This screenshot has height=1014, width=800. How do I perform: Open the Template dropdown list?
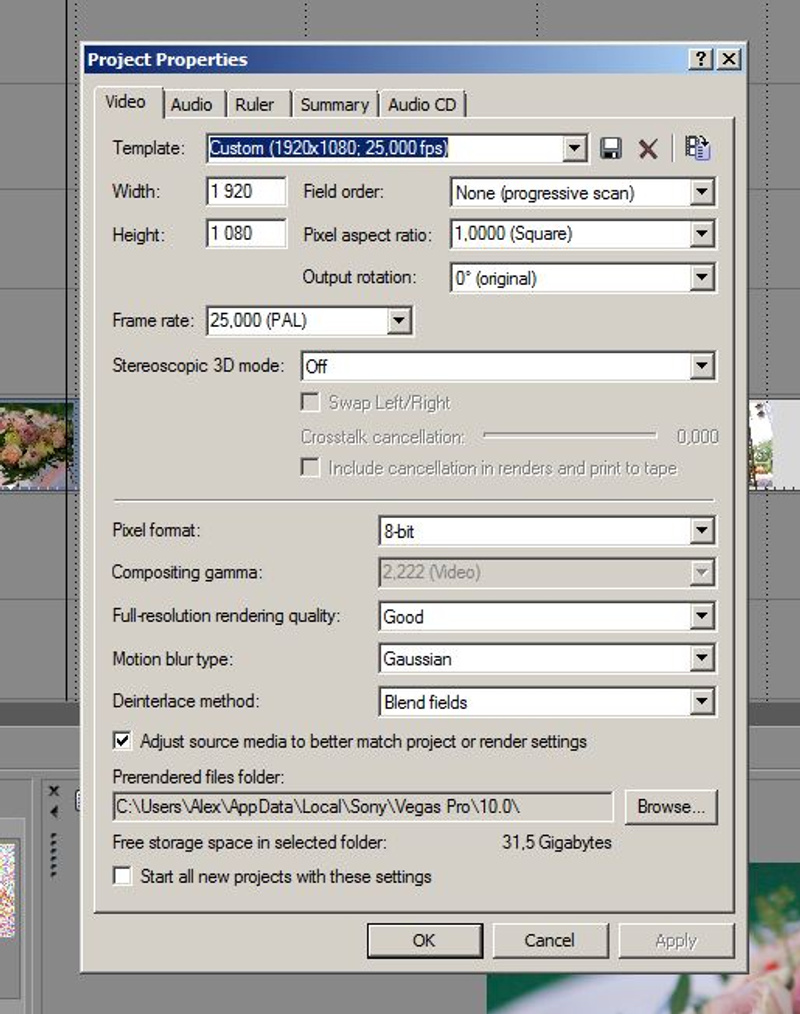click(574, 149)
